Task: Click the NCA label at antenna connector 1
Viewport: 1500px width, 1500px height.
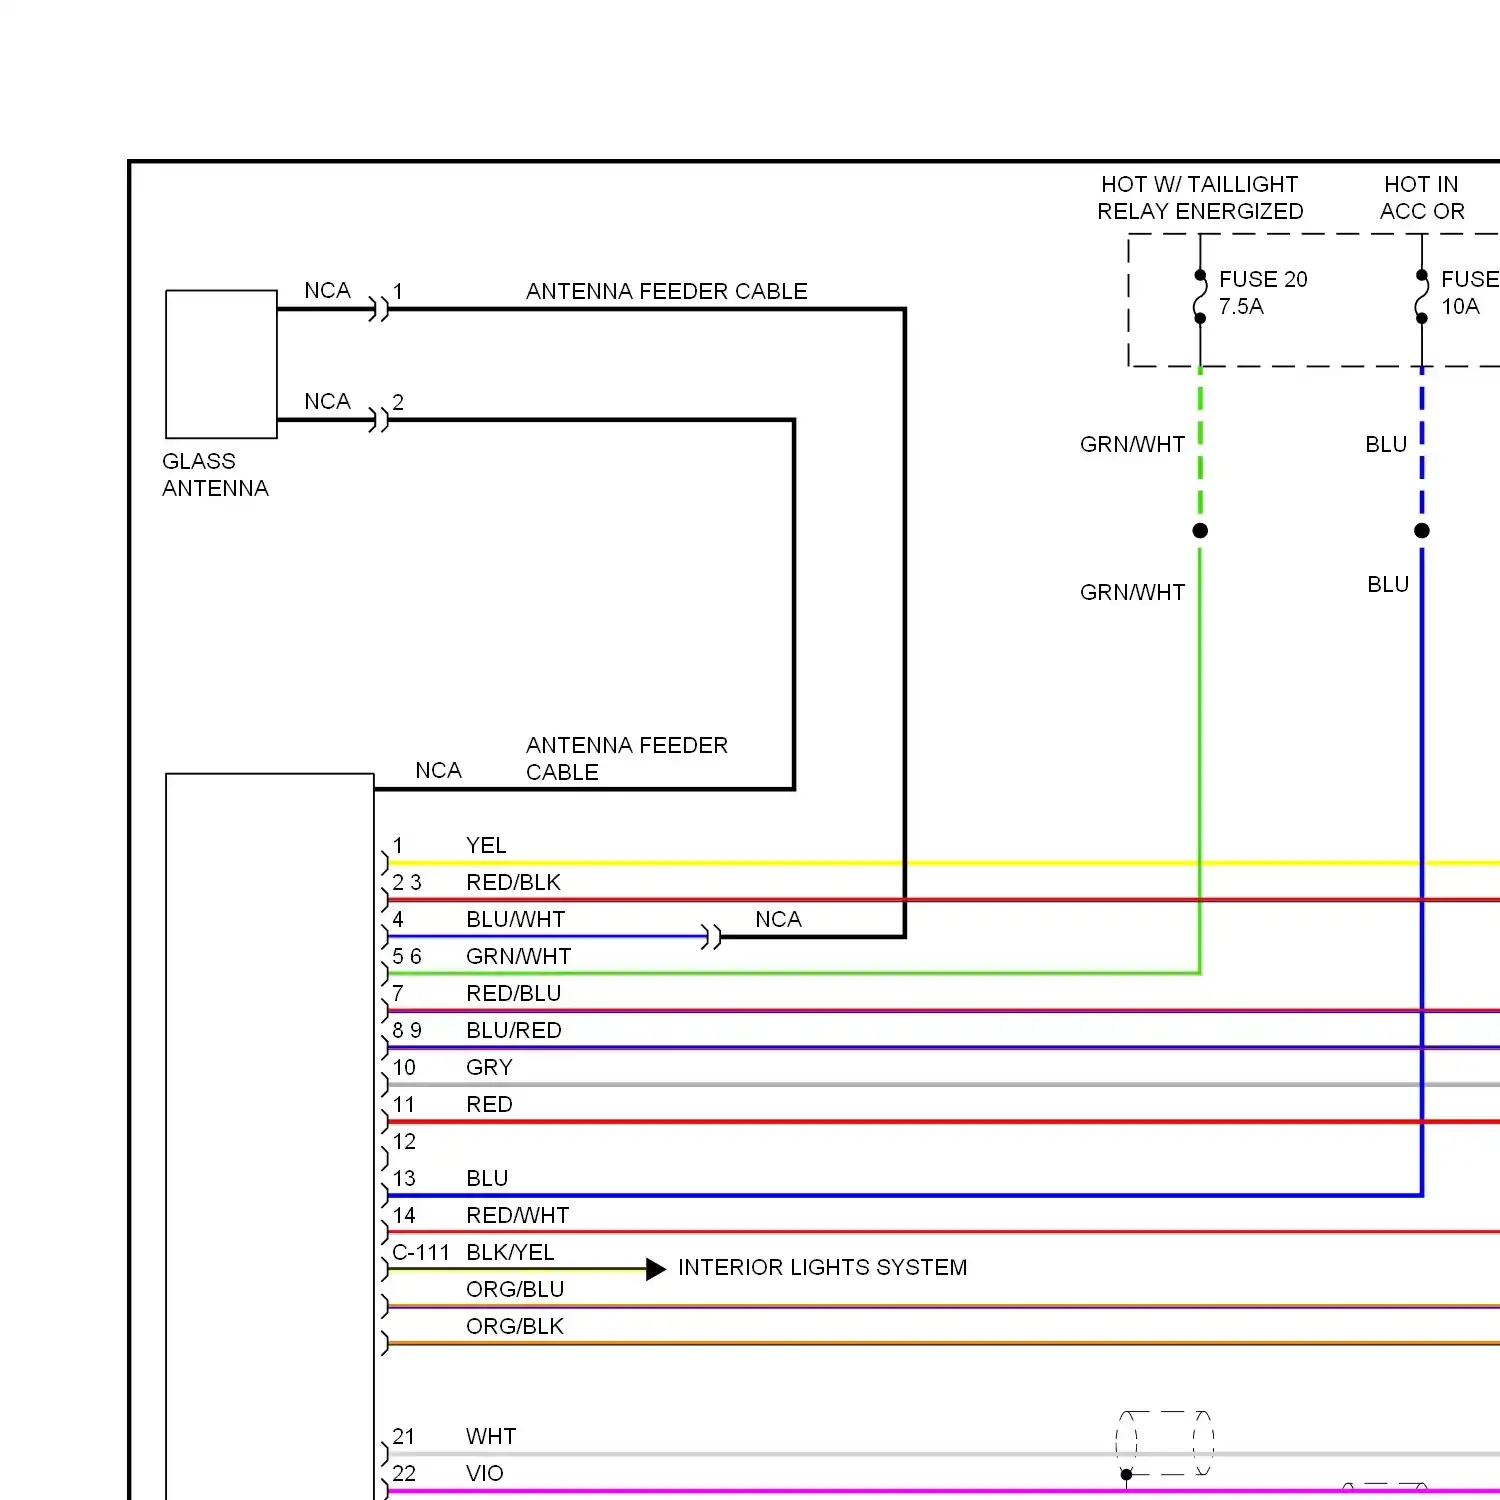Action: click(x=327, y=290)
